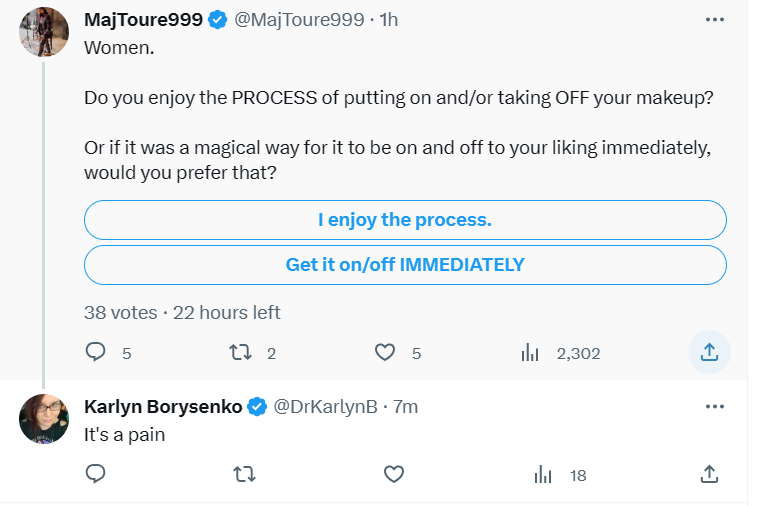
Task: Open more options menu on MajToure999 tweet
Action: [x=715, y=20]
